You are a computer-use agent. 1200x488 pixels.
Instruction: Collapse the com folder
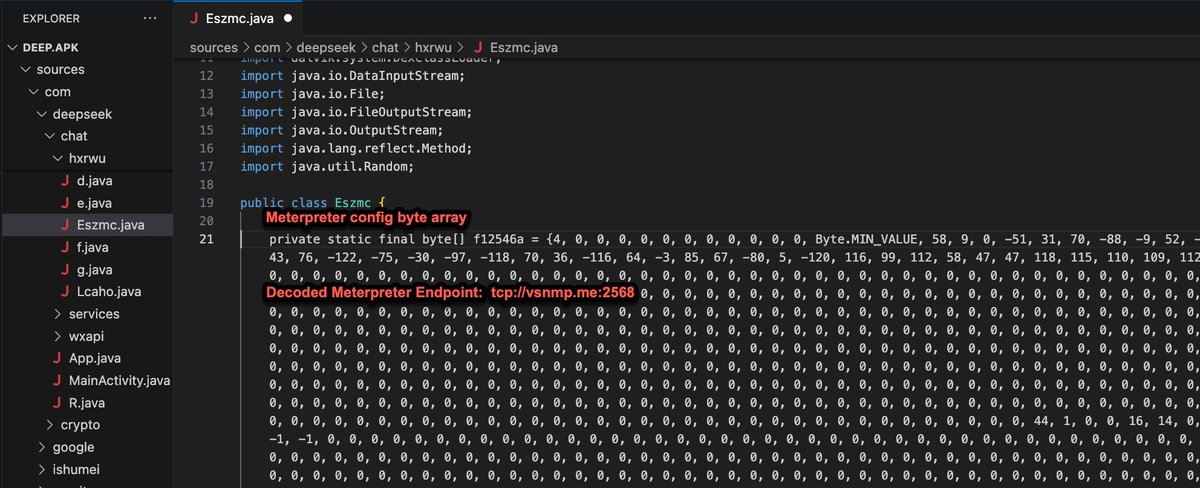click(x=34, y=92)
